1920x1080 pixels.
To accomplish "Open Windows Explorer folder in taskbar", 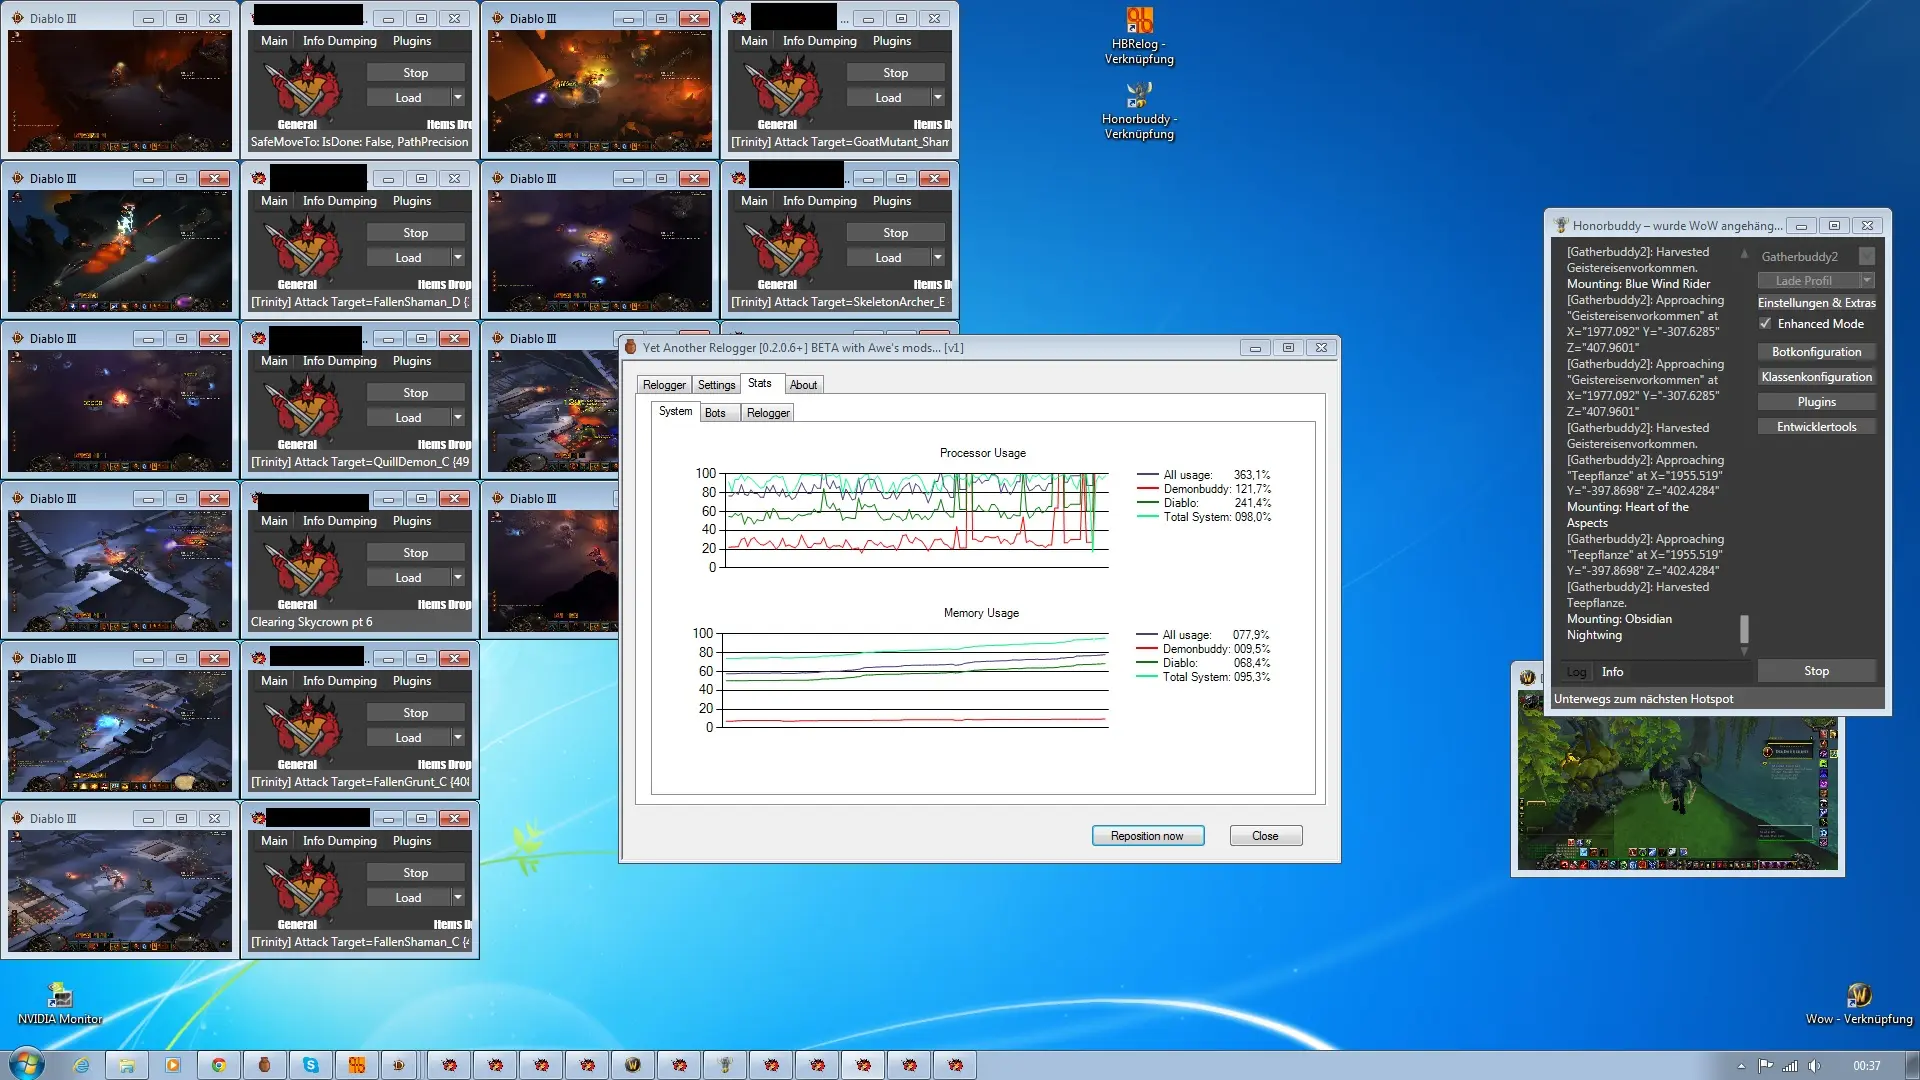I will tap(127, 1065).
